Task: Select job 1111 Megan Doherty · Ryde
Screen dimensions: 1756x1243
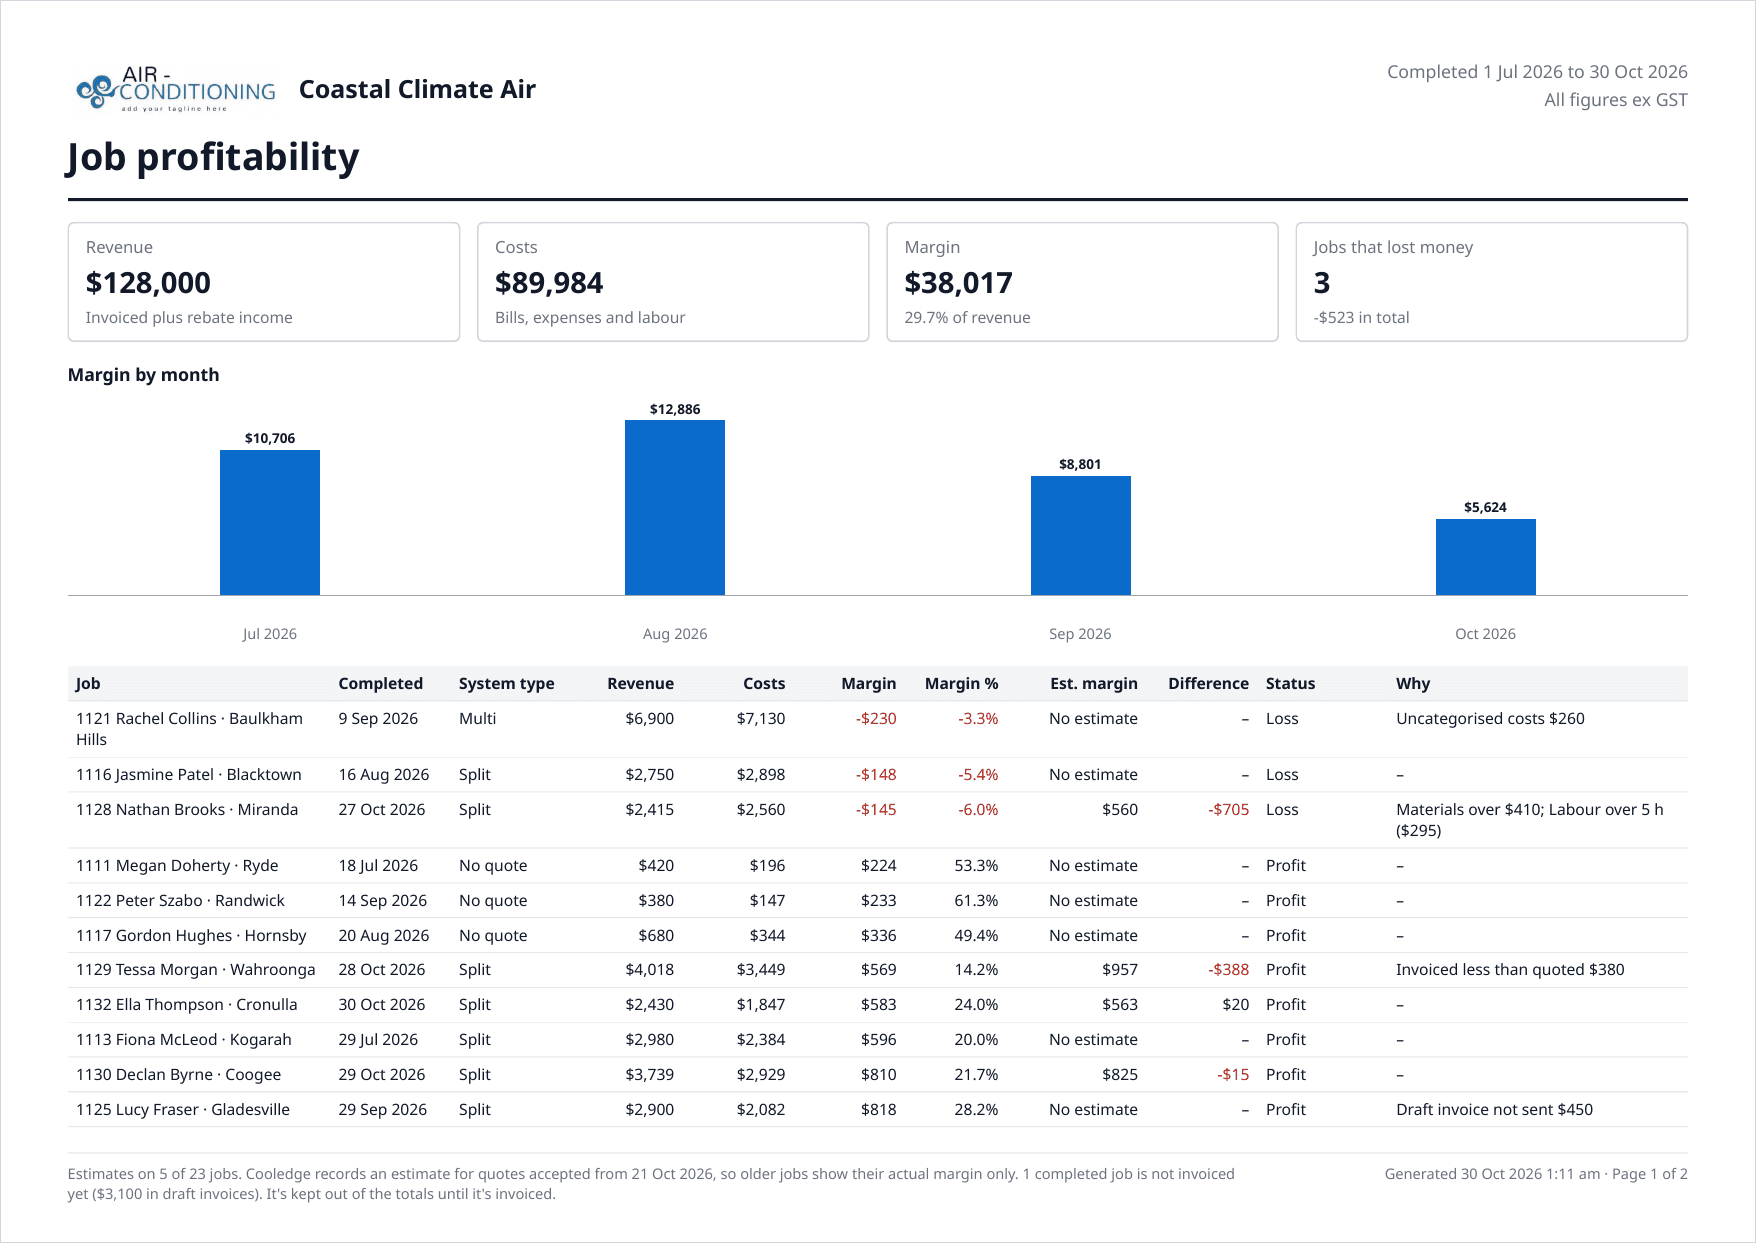Action: pos(878,866)
